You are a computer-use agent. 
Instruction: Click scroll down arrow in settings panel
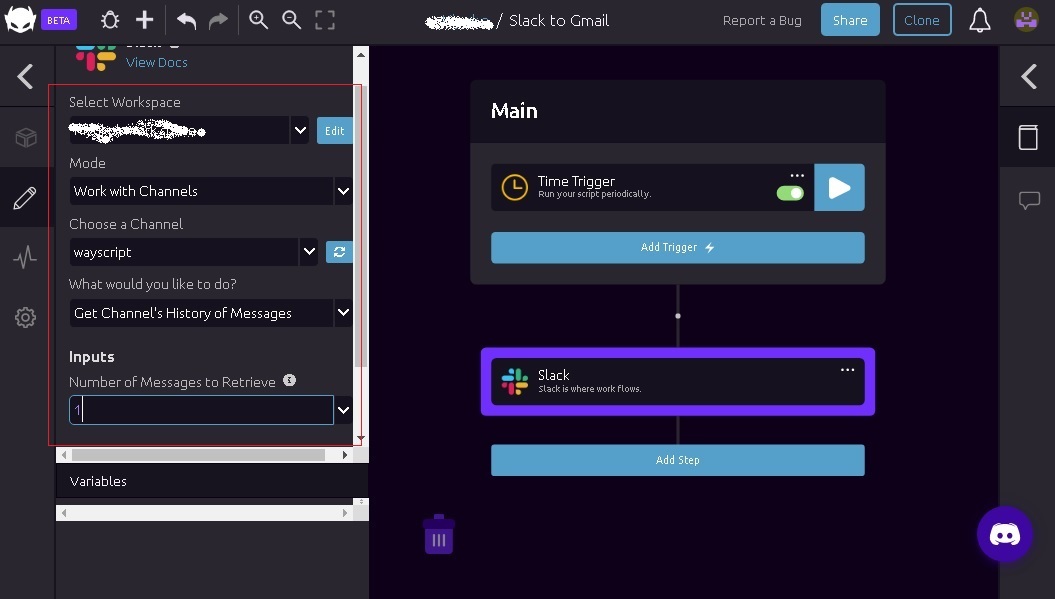click(361, 438)
